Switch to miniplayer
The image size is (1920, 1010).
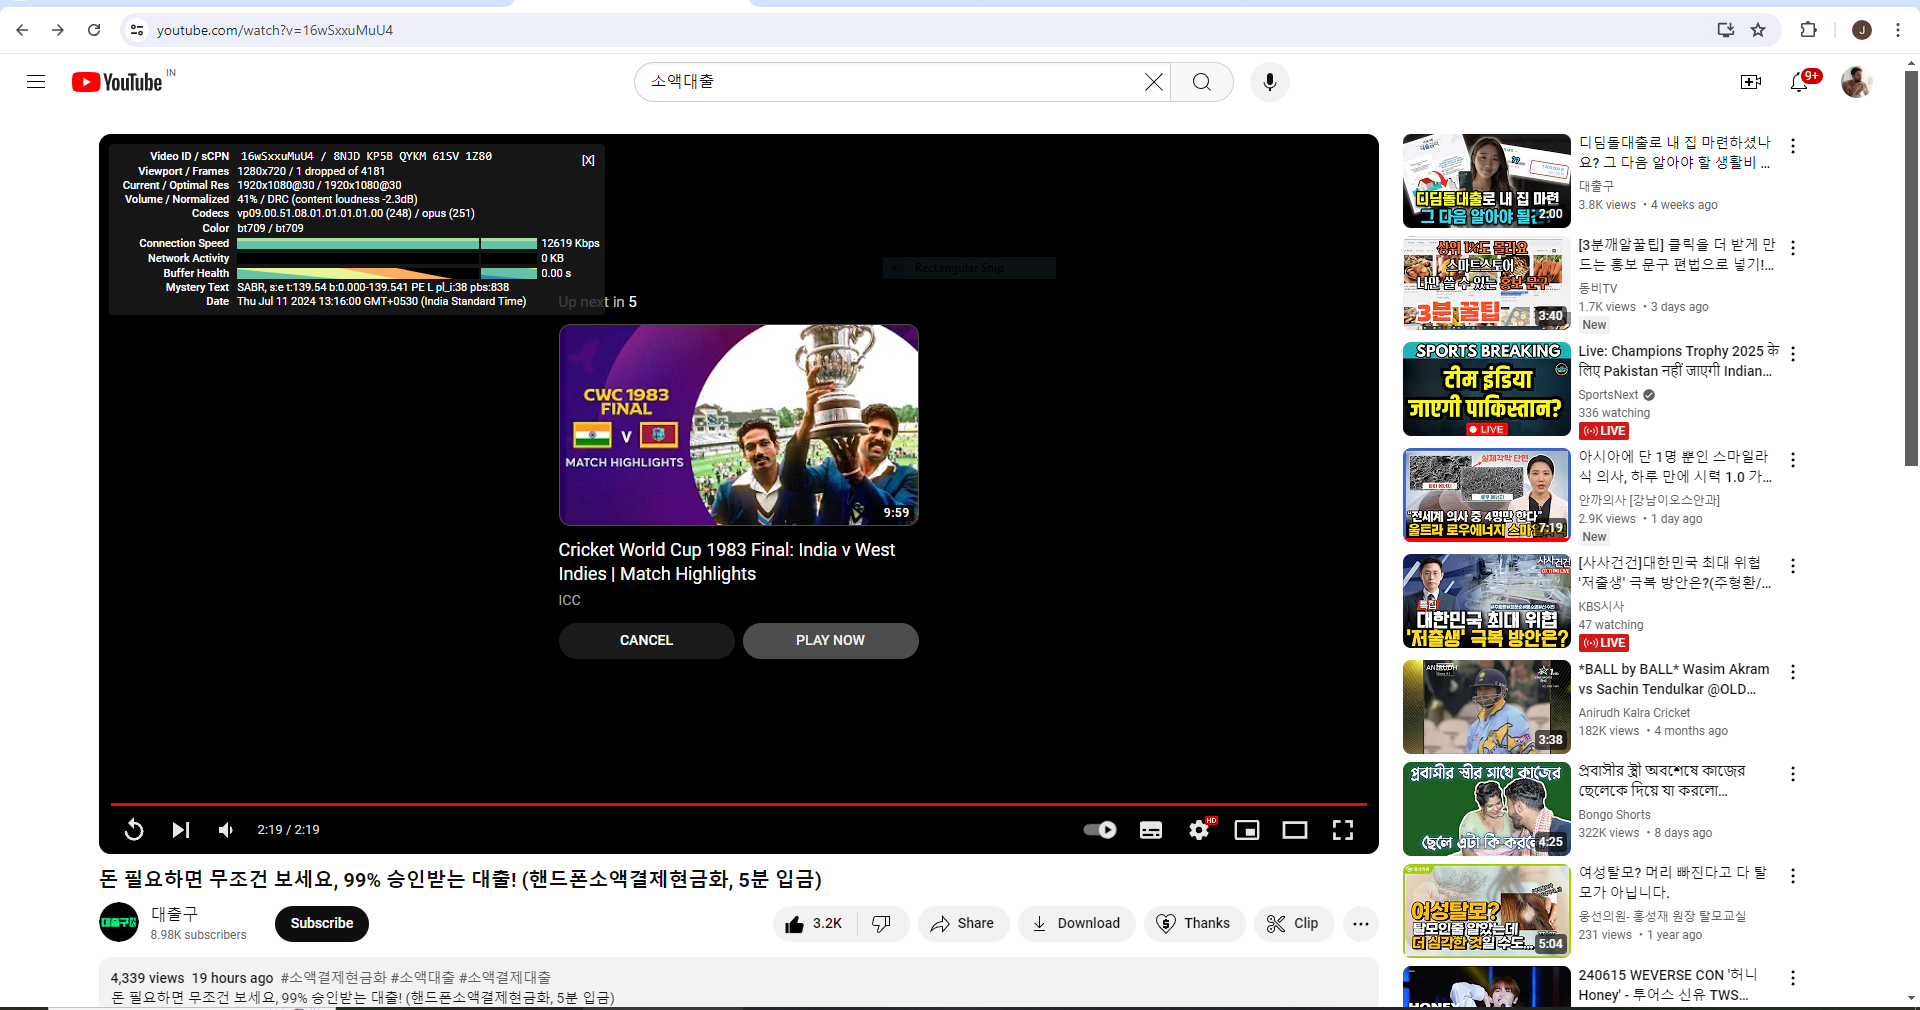click(1247, 830)
